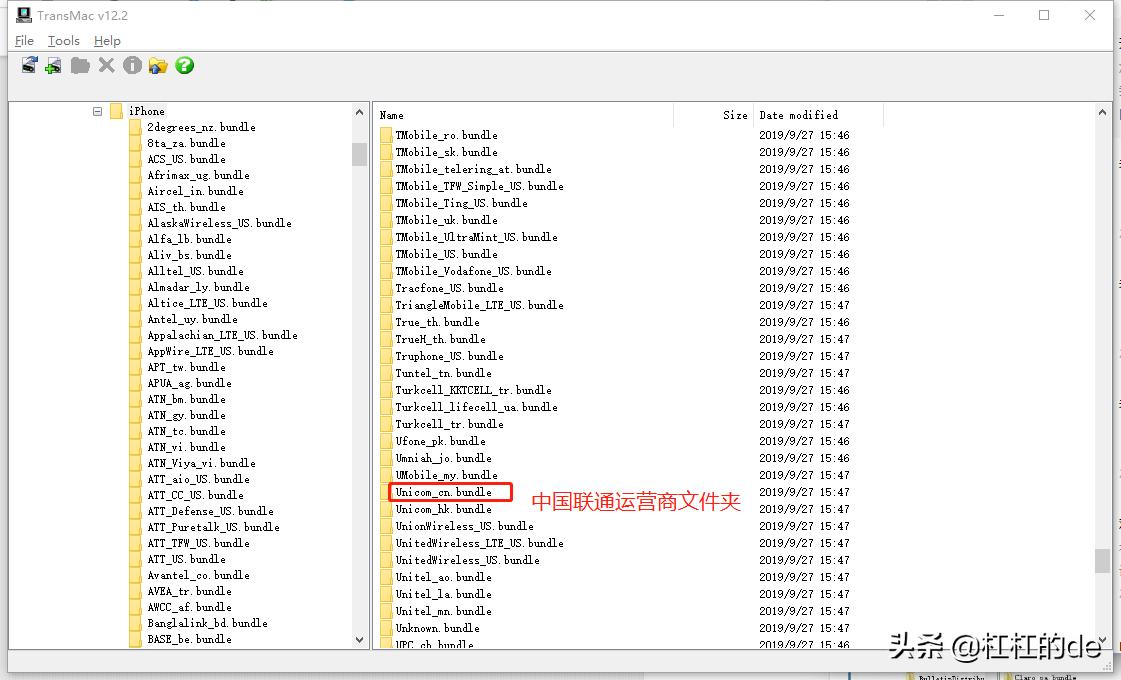Click folder icon beside Tracfone_US.bundle in list
The width and height of the screenshot is (1121, 680).
click(386, 288)
